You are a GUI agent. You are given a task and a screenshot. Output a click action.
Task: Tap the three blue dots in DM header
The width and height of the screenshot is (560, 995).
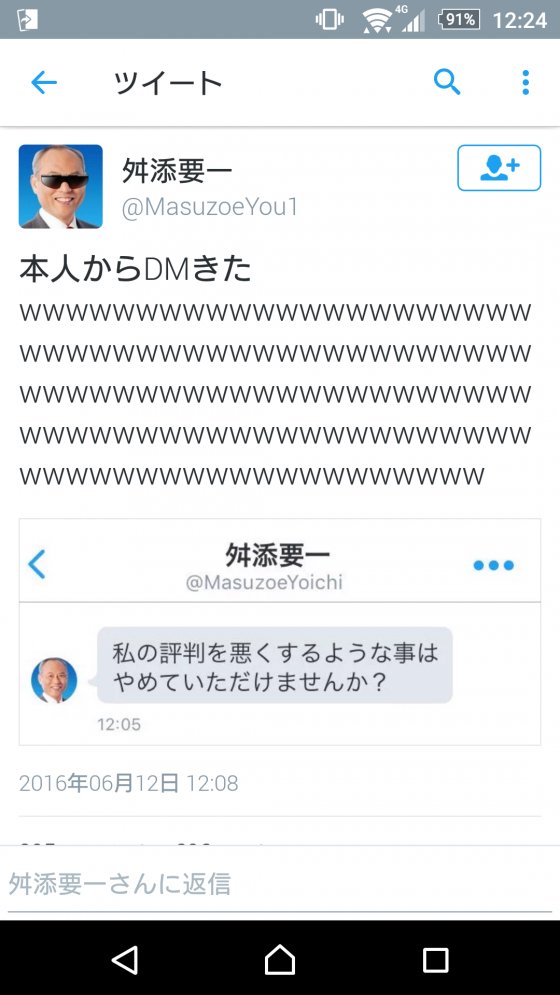493,565
